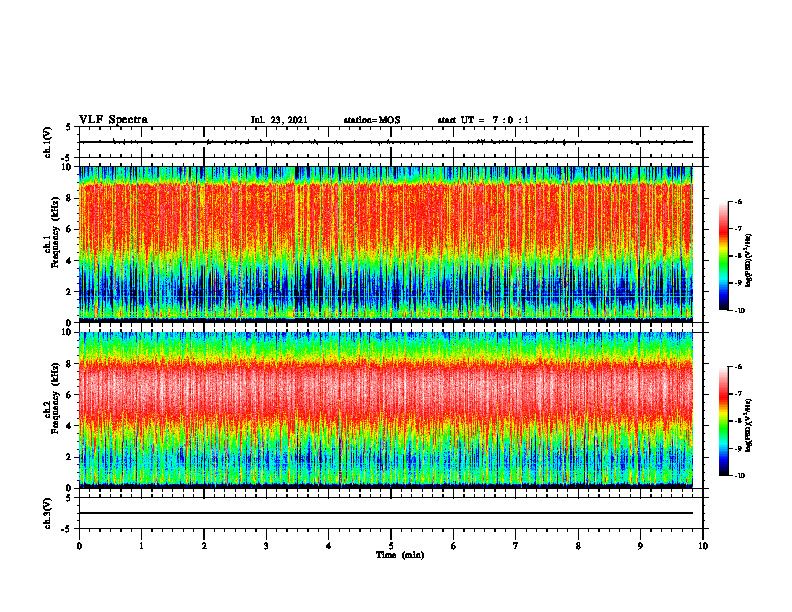The height and width of the screenshot is (612, 792).
Task: Click the 'station=MOS' header label
Action: 372,120
